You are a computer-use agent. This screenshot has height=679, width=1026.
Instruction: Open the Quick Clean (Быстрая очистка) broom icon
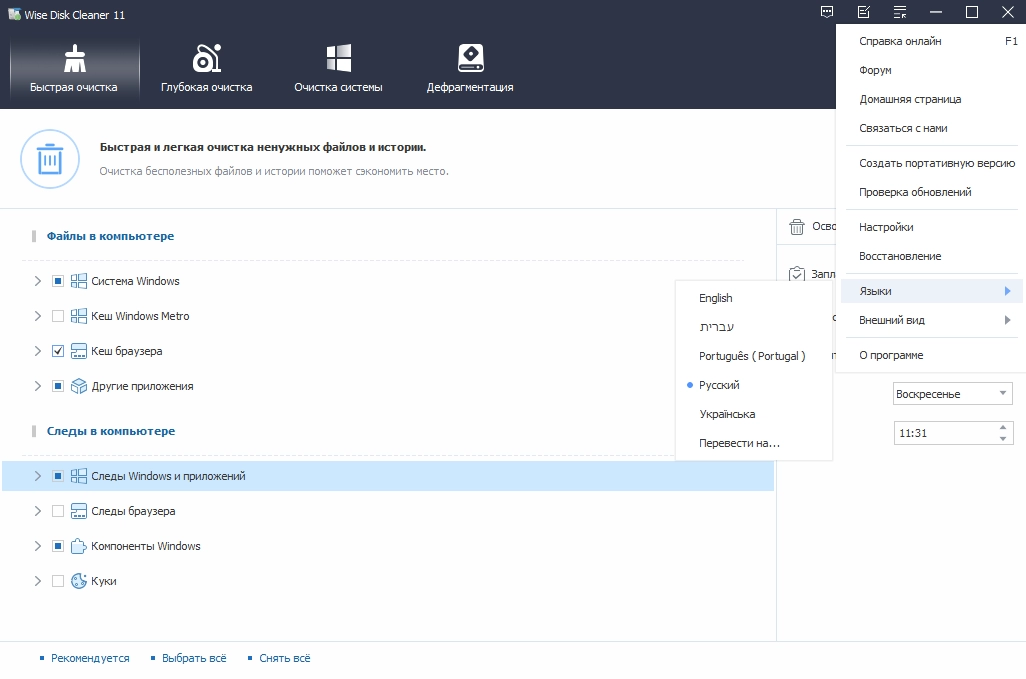[74, 59]
